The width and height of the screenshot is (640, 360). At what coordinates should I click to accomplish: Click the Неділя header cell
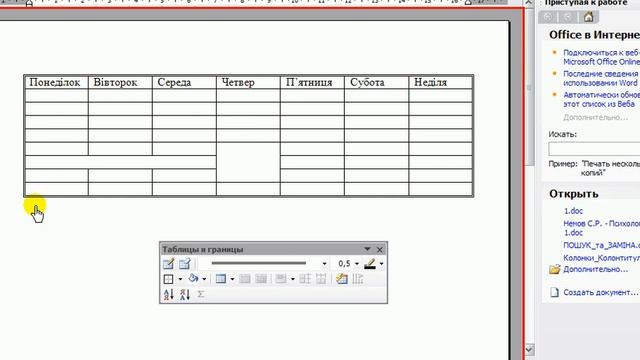coord(440,82)
